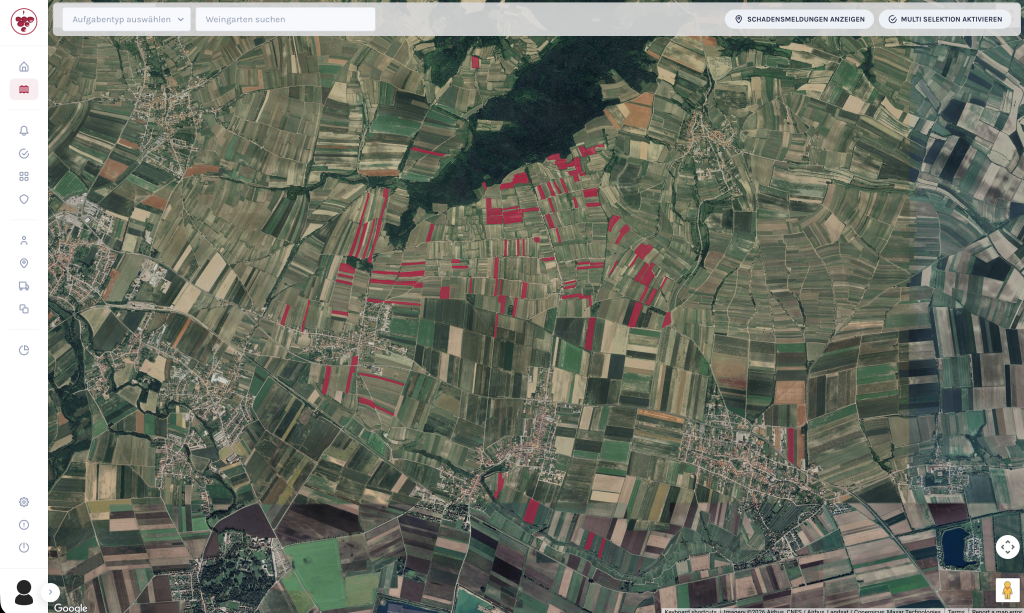
Task: Click the map camera controls button
Action: pos(1007,547)
